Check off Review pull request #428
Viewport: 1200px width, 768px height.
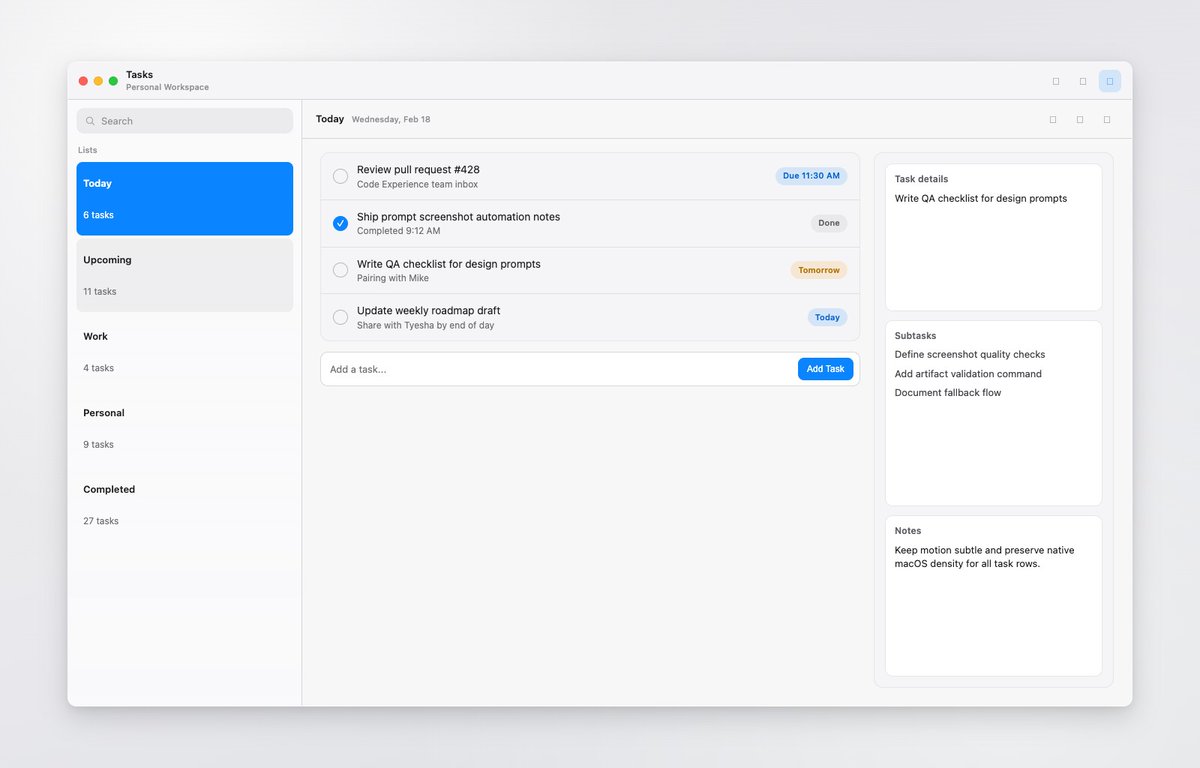coord(340,176)
